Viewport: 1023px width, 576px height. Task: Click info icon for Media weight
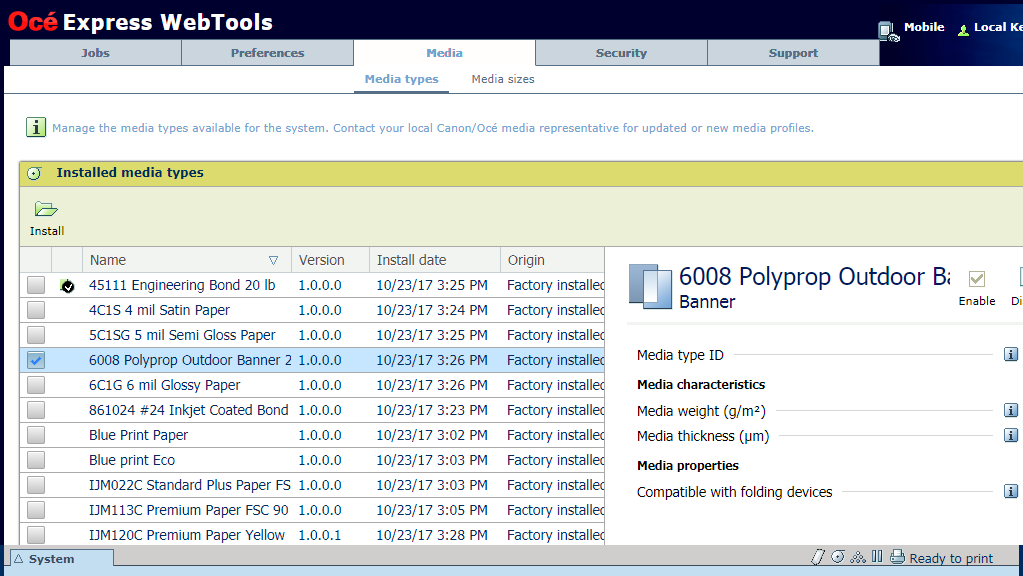[1011, 410]
